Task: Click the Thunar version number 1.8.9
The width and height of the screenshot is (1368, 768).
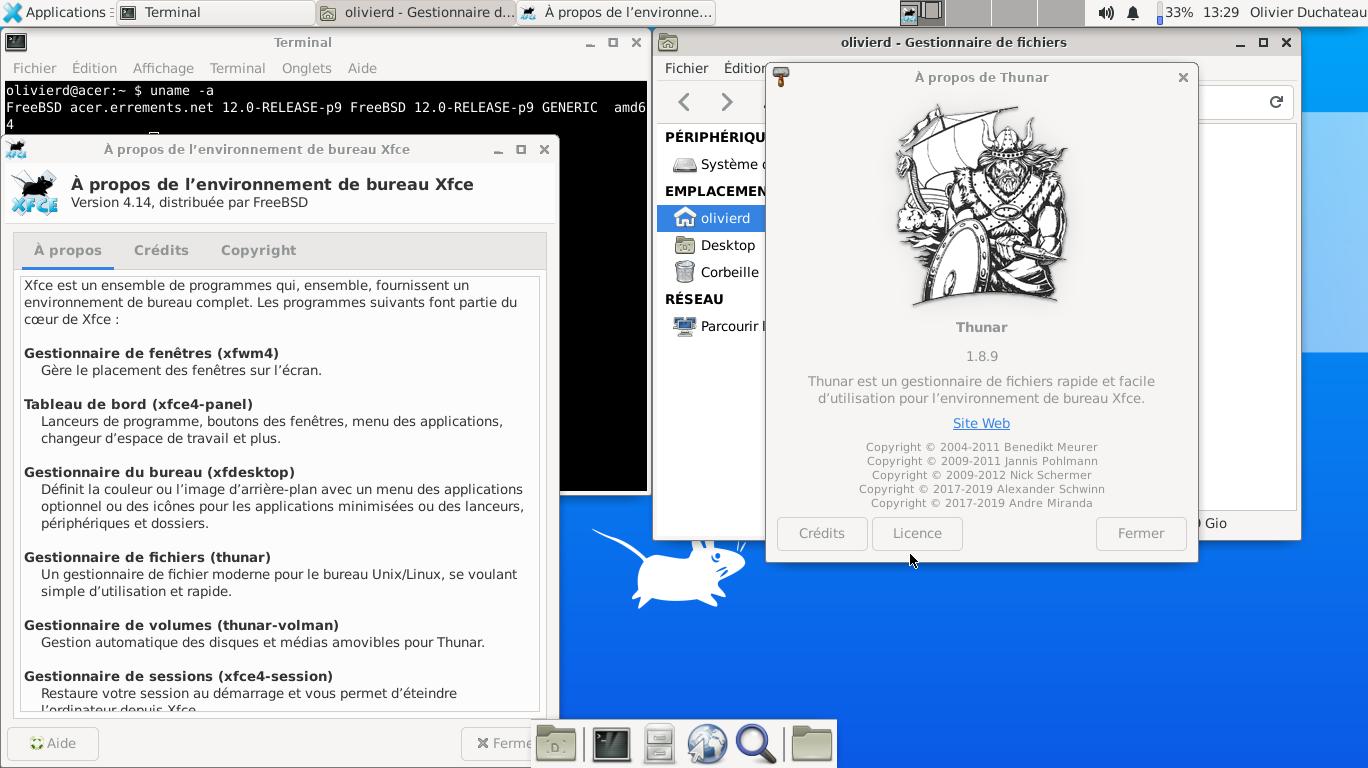Action: [x=981, y=356]
